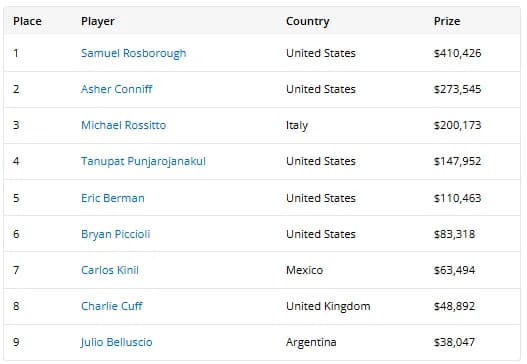The width and height of the screenshot is (527, 364).
Task: Select the $38,047 prize cell
Action: [x=454, y=342]
